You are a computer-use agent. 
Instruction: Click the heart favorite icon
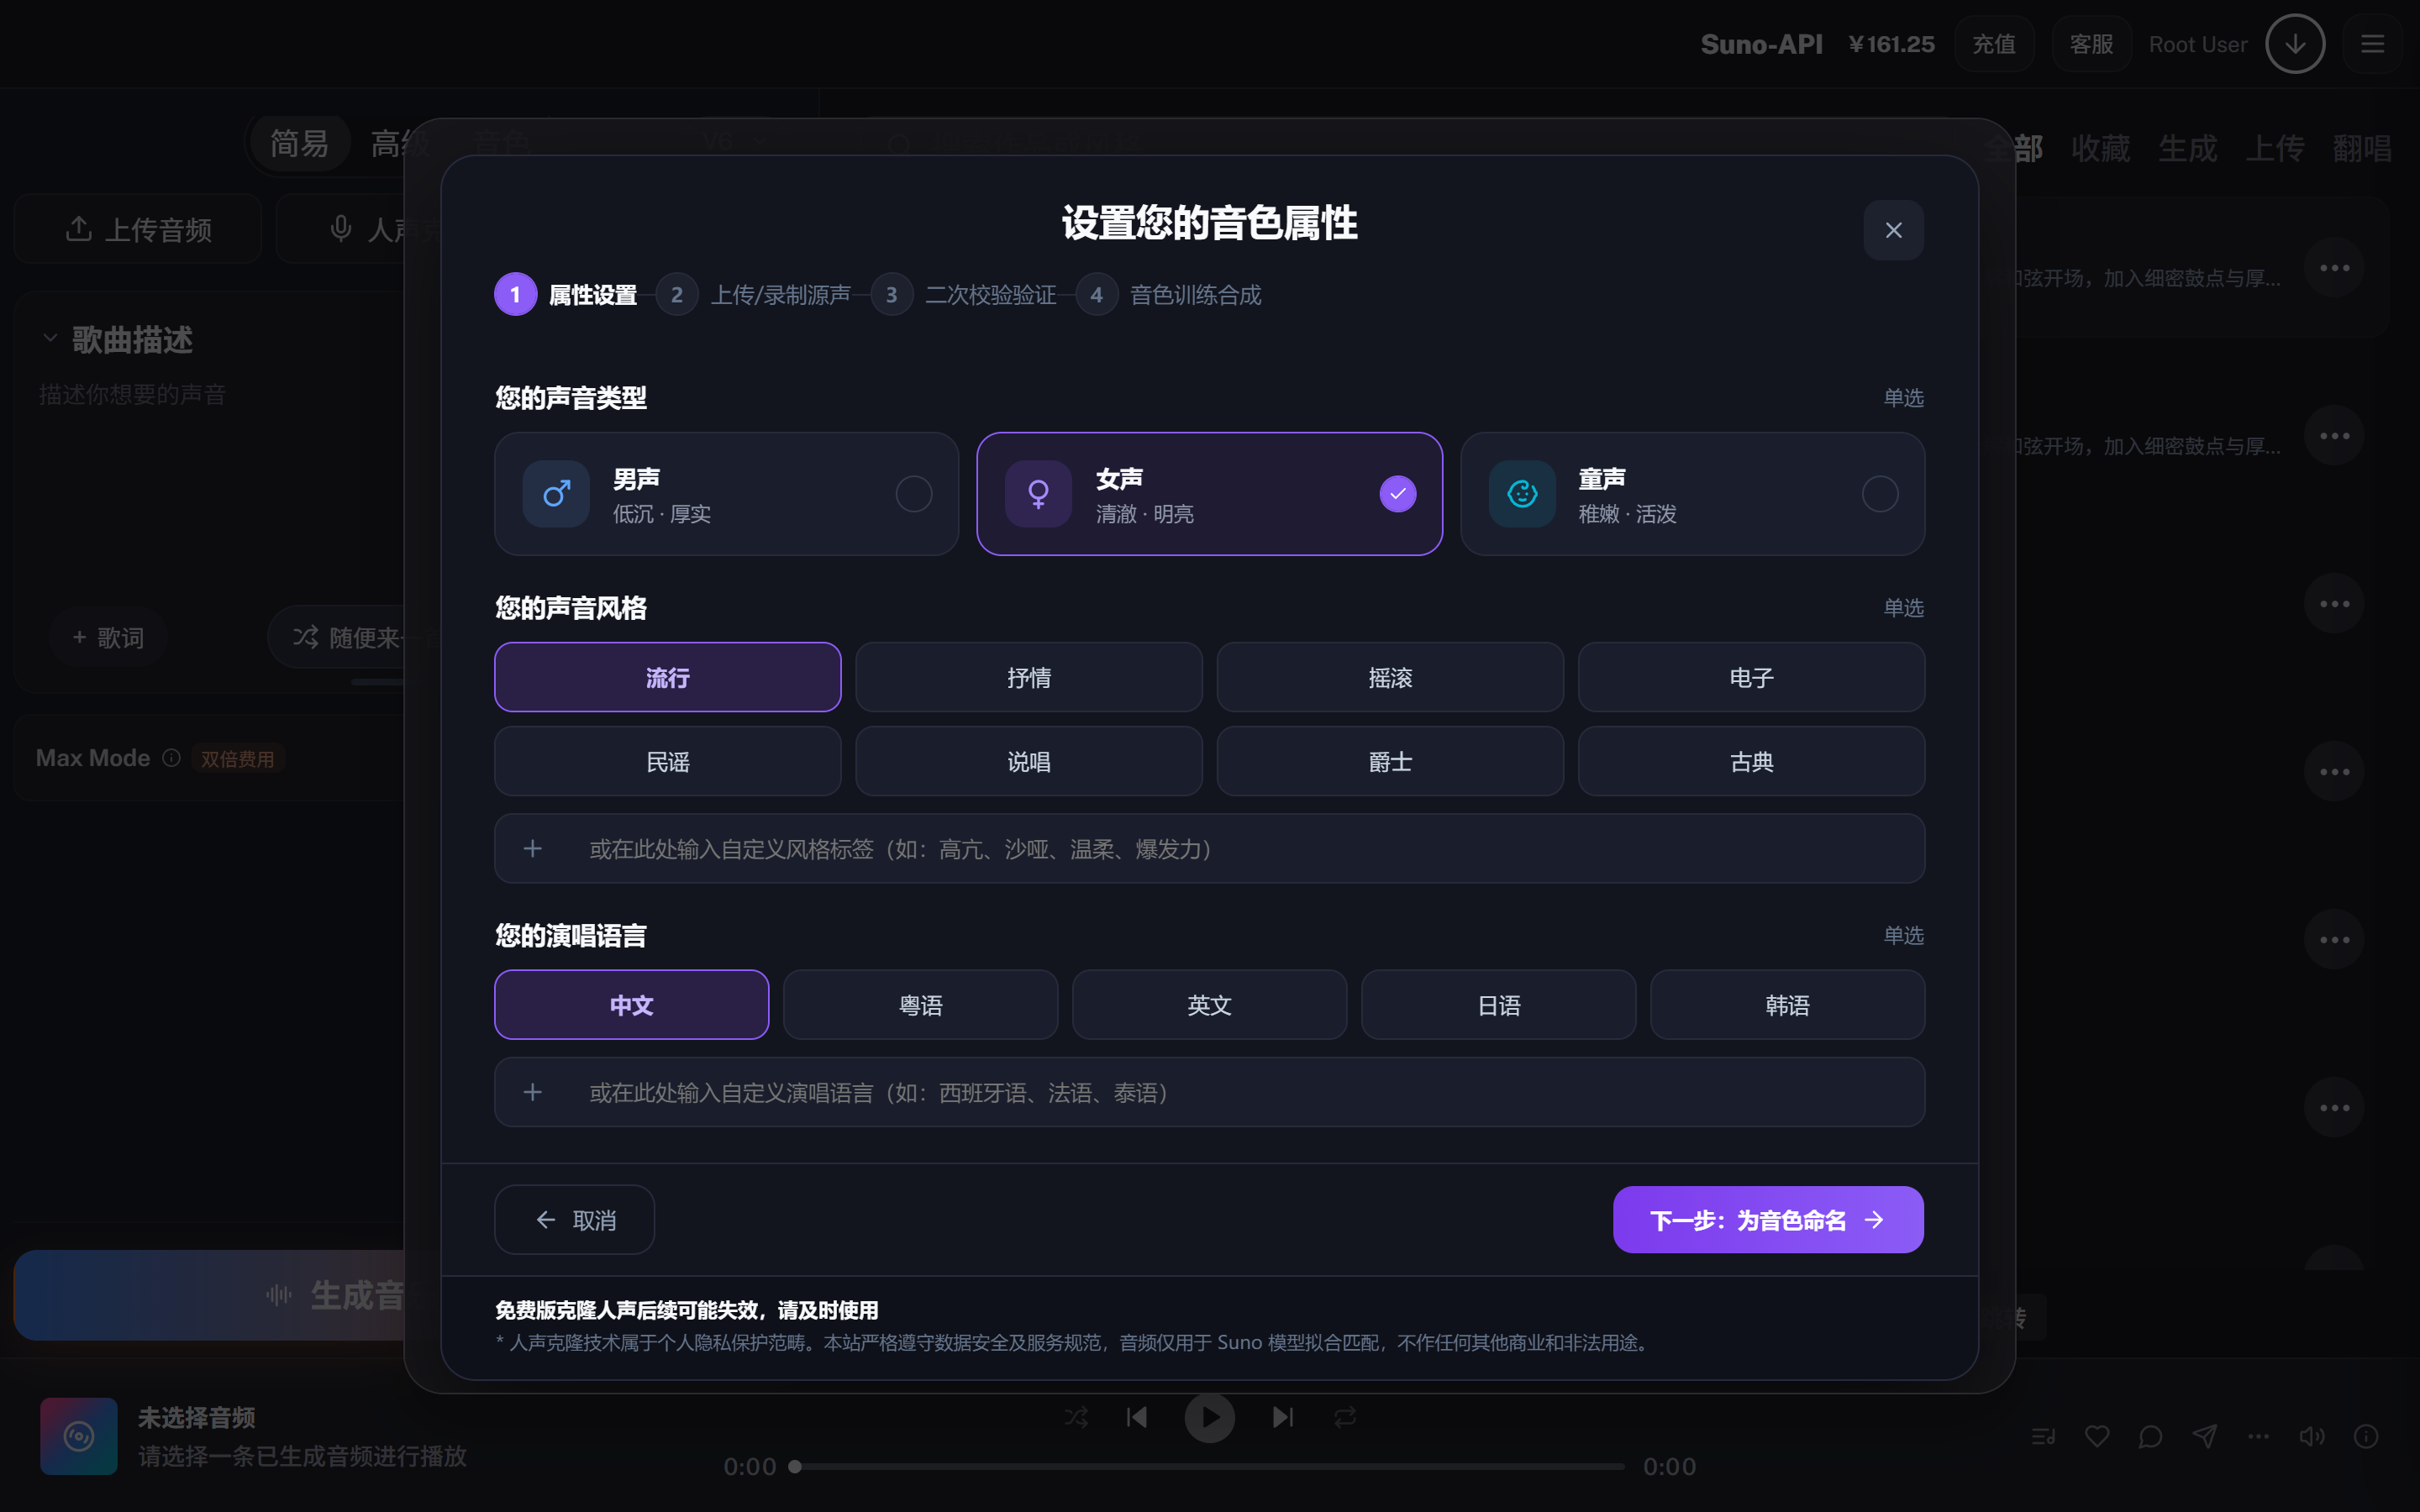coord(2097,1436)
